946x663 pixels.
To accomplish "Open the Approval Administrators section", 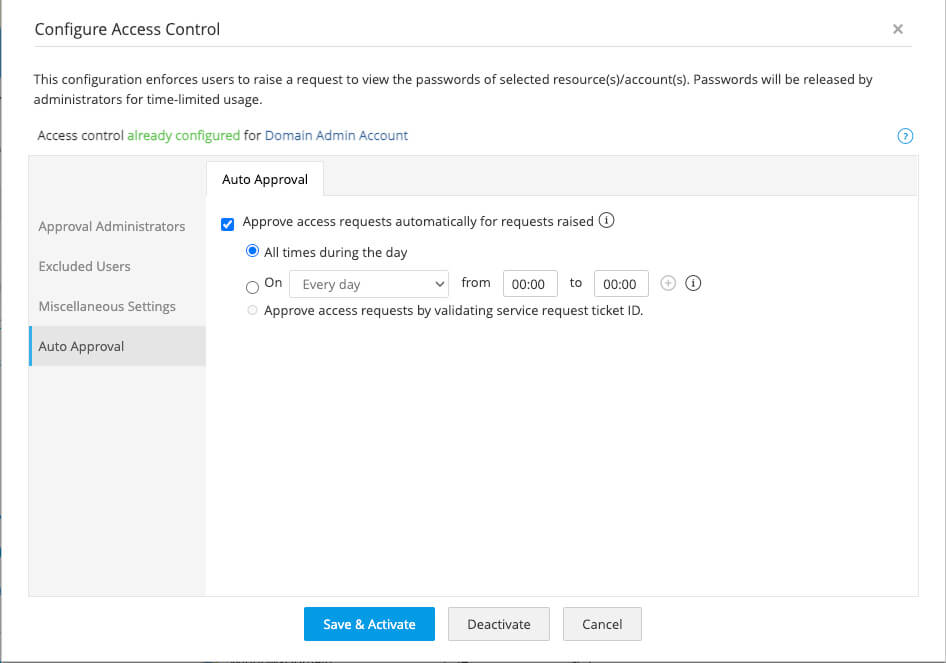I will coord(112,227).
